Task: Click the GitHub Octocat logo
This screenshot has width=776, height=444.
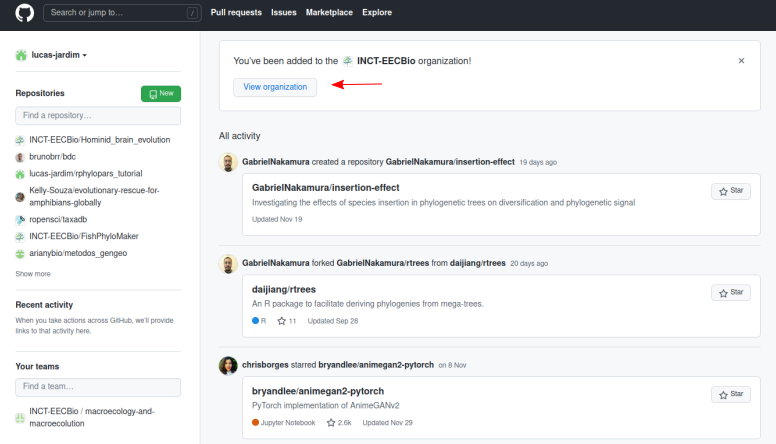Action: (x=22, y=13)
